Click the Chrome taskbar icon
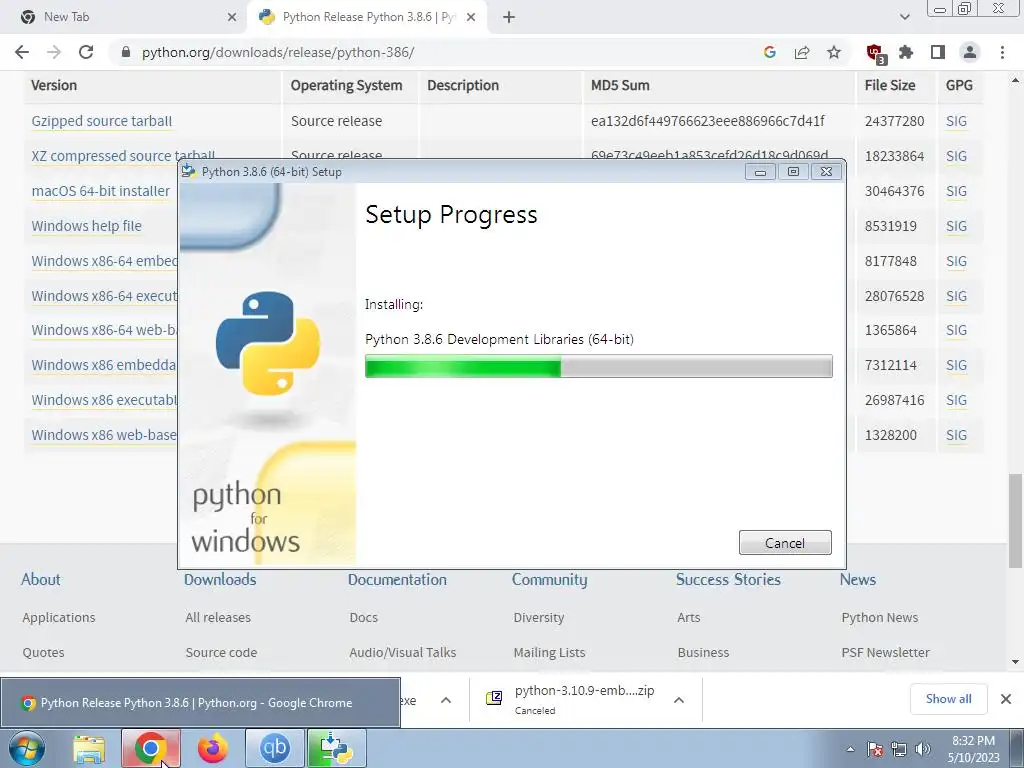Screen dimensions: 1024x768 pos(151,748)
